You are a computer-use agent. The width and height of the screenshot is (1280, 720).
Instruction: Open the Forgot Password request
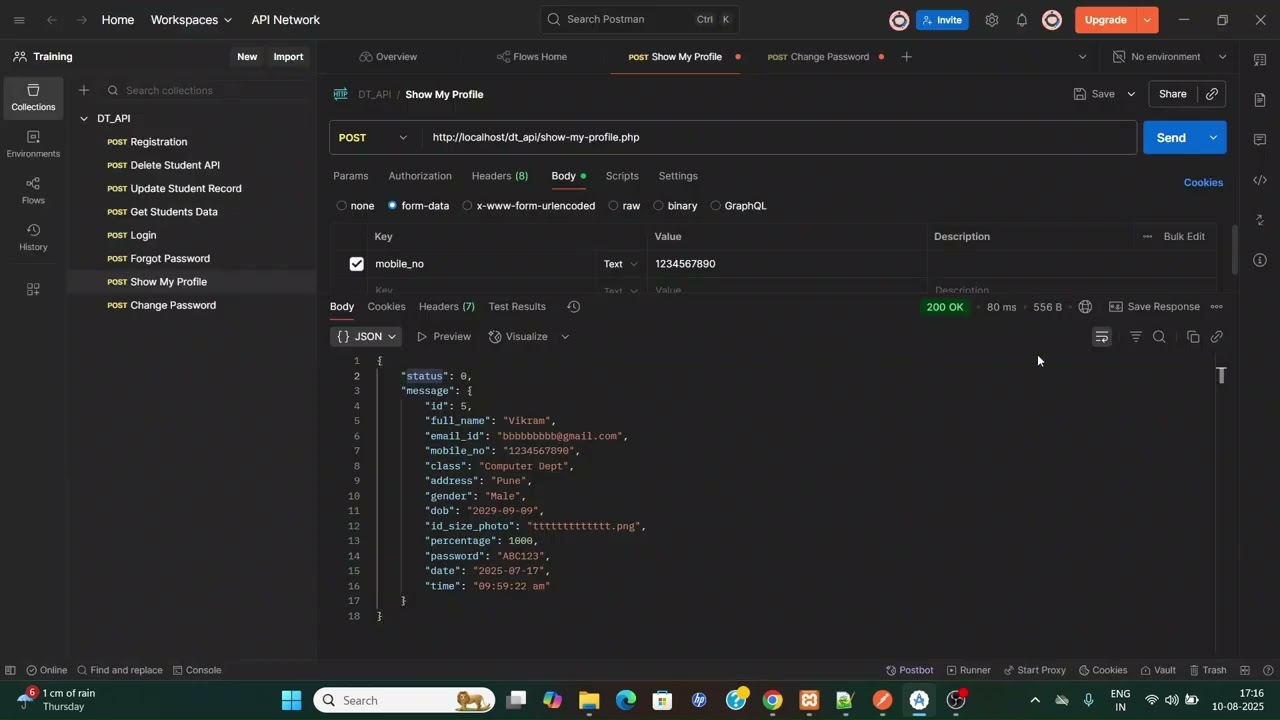pyautogui.click(x=170, y=259)
